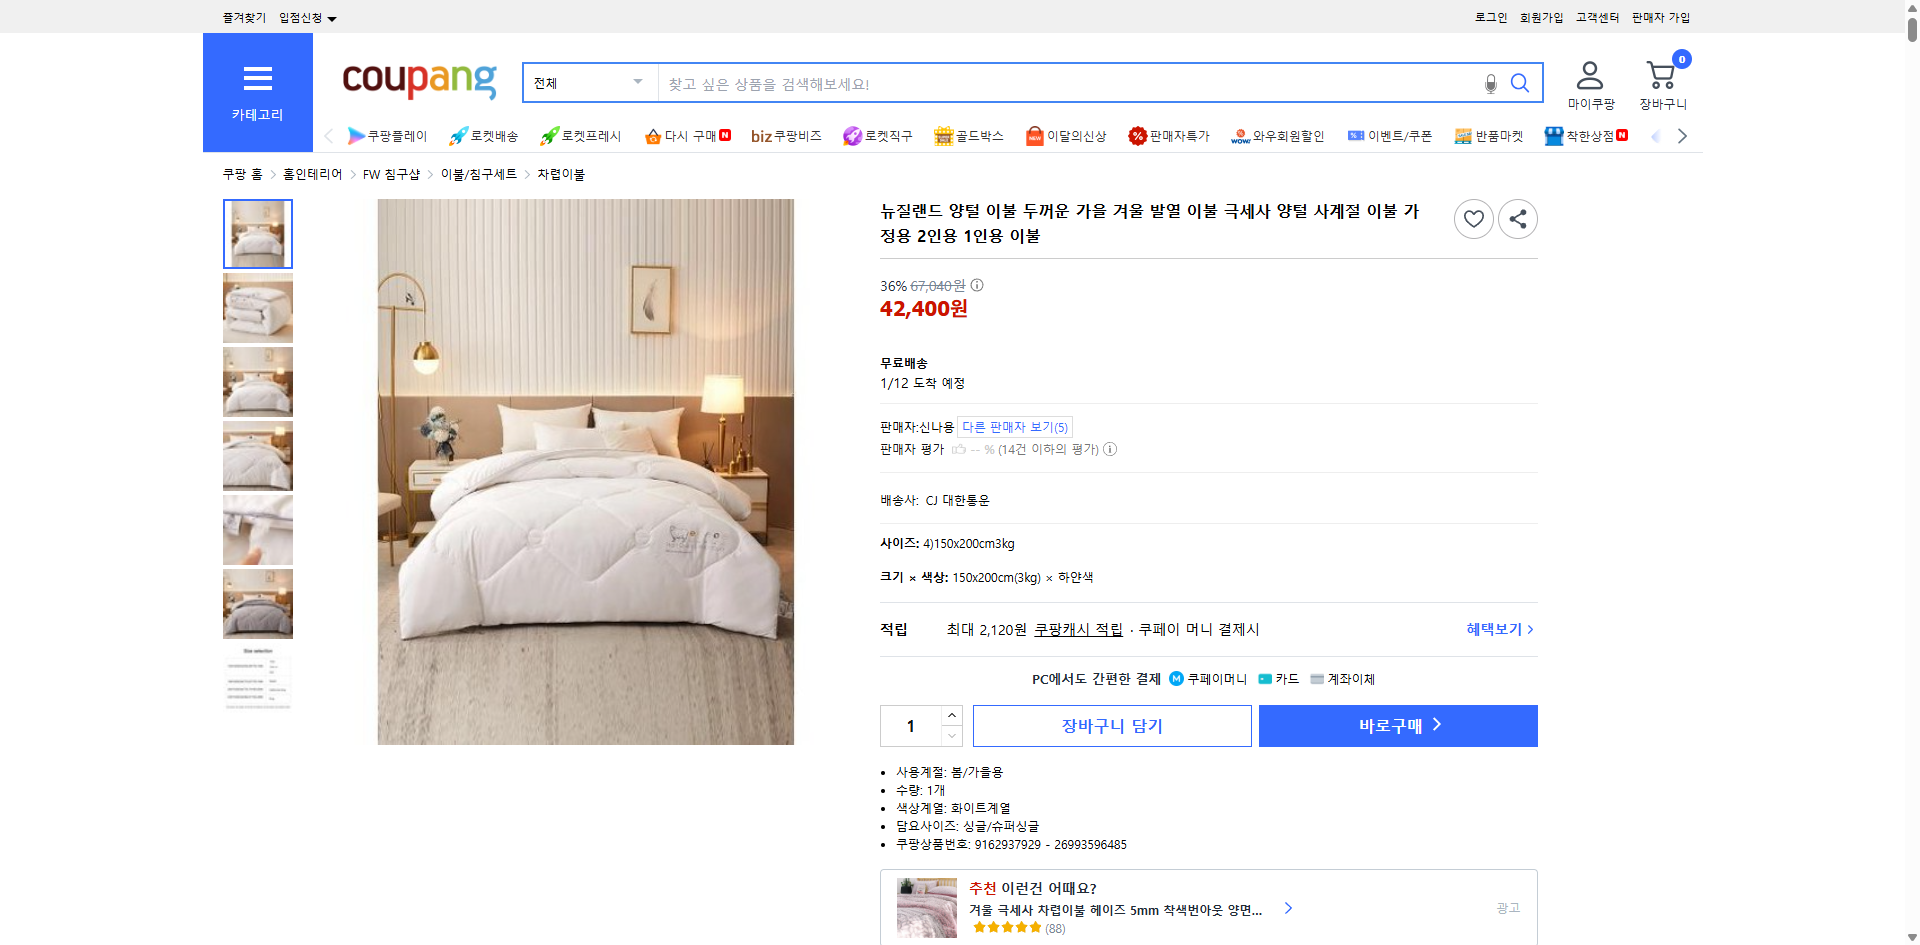Viewport: 1920px width, 945px height.
Task: Open the 고객센터 menu item
Action: click(x=1596, y=17)
